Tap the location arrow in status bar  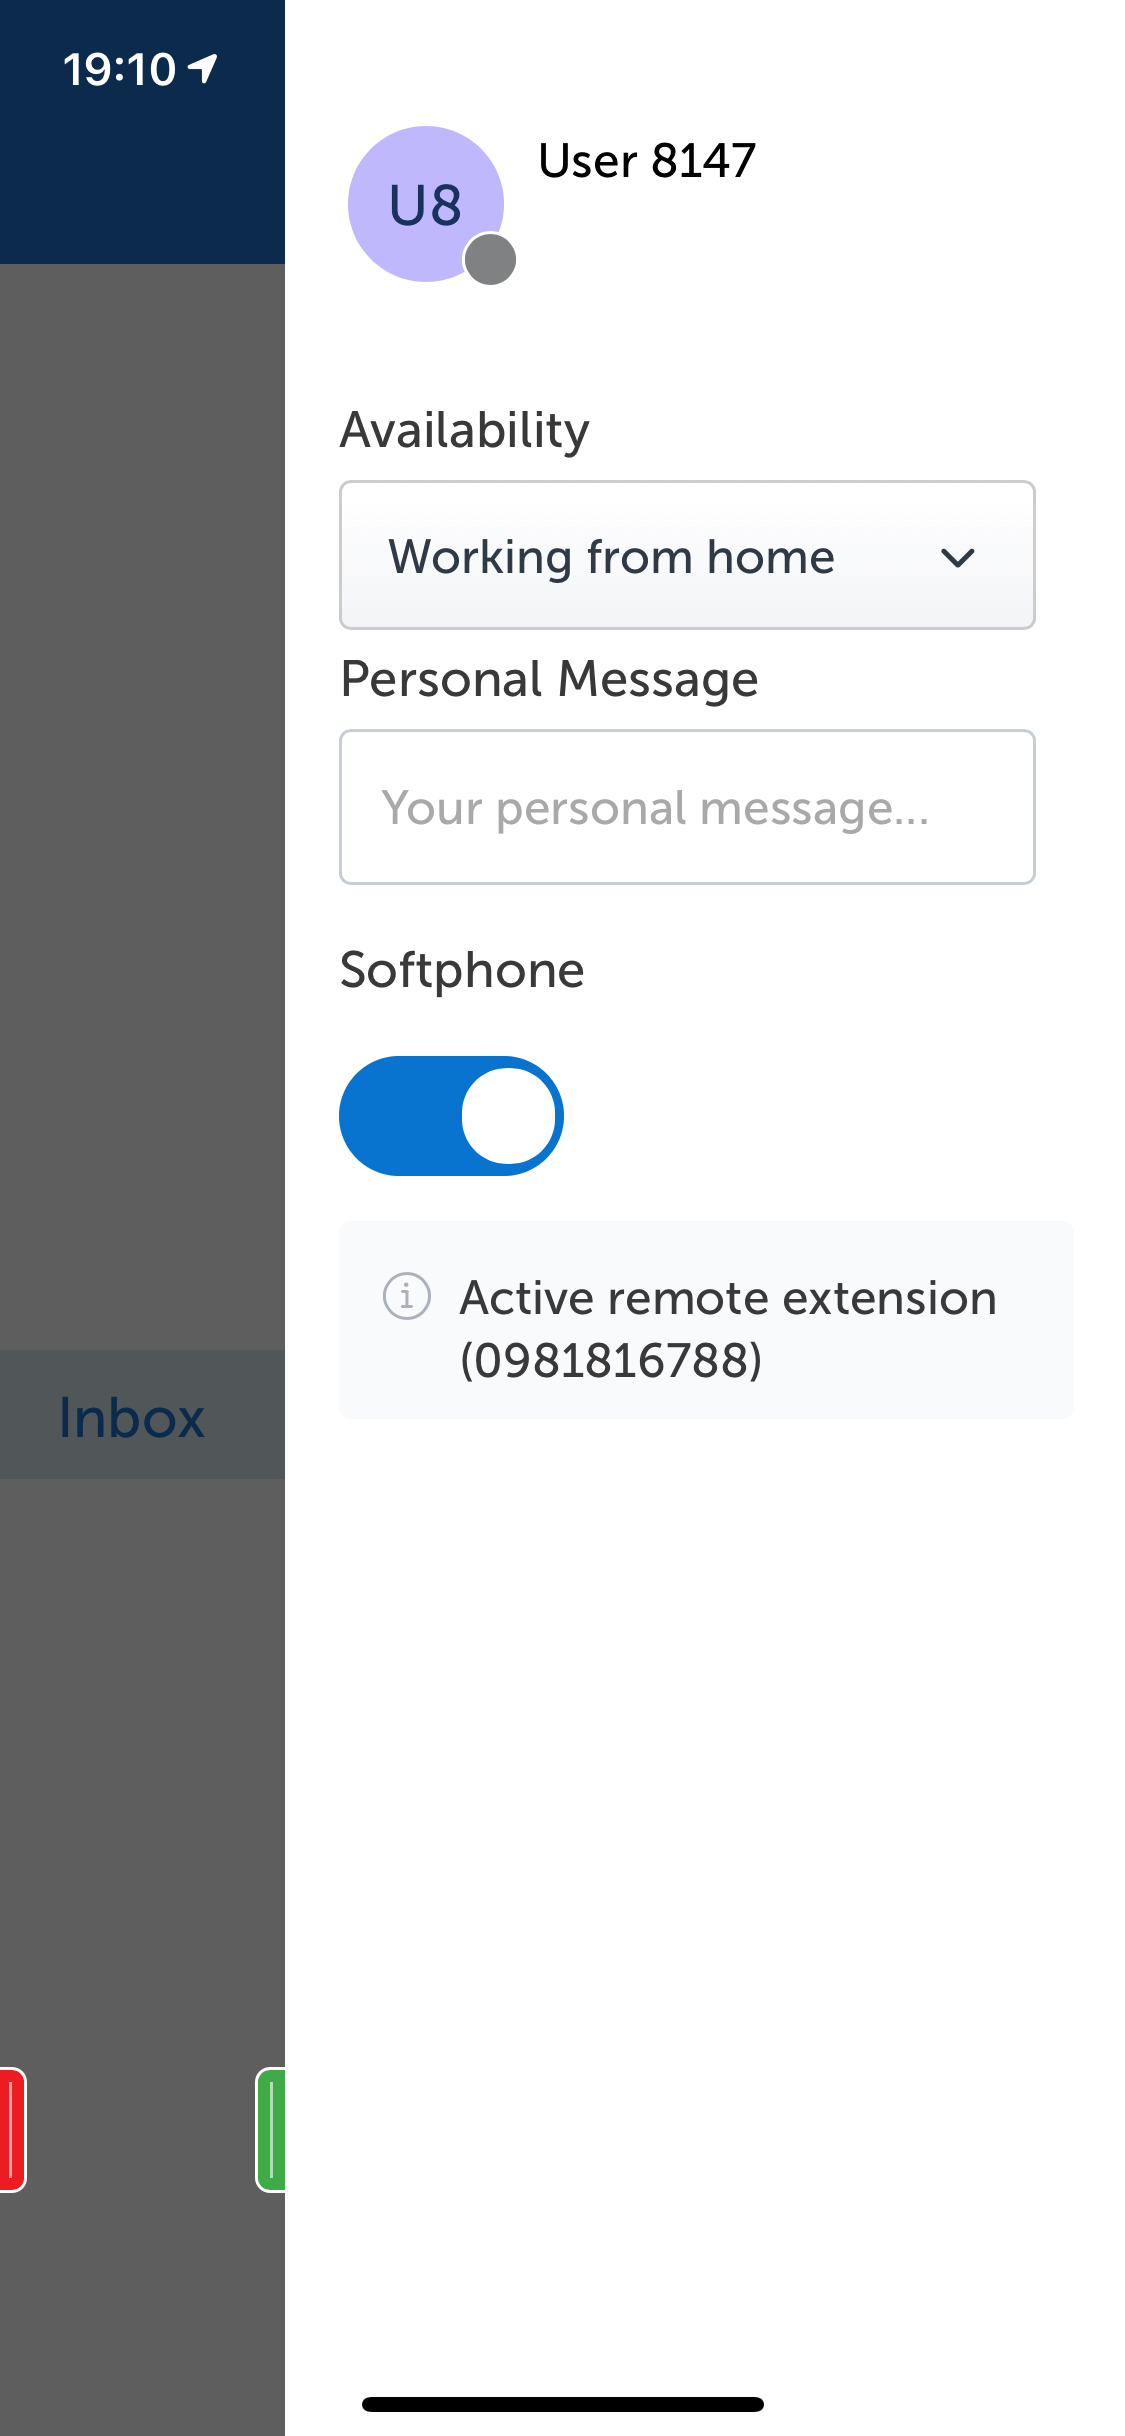pyautogui.click(x=204, y=68)
